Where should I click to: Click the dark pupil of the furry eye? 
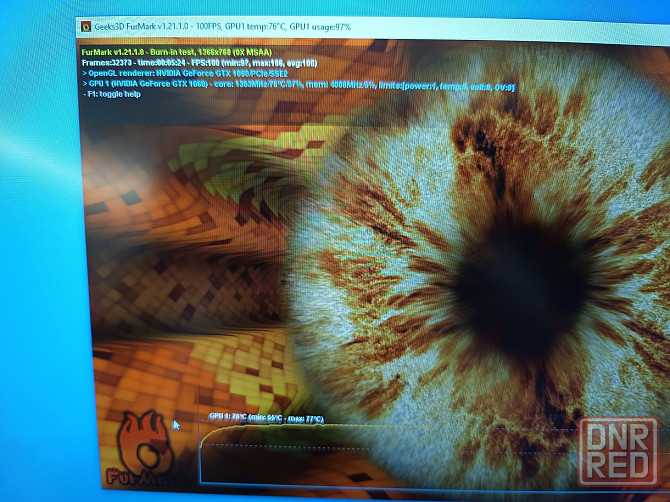point(510,270)
